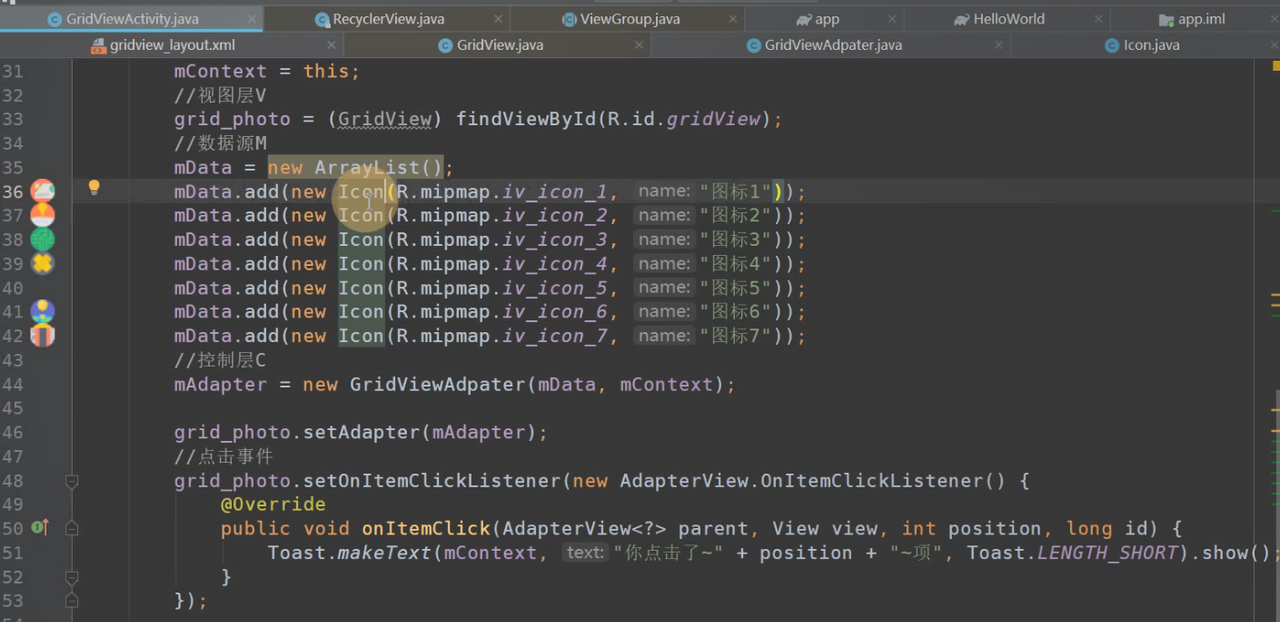This screenshot has width=1280, height=622.
Task: Click the gutter image preview on line 36
Action: [x=42, y=191]
